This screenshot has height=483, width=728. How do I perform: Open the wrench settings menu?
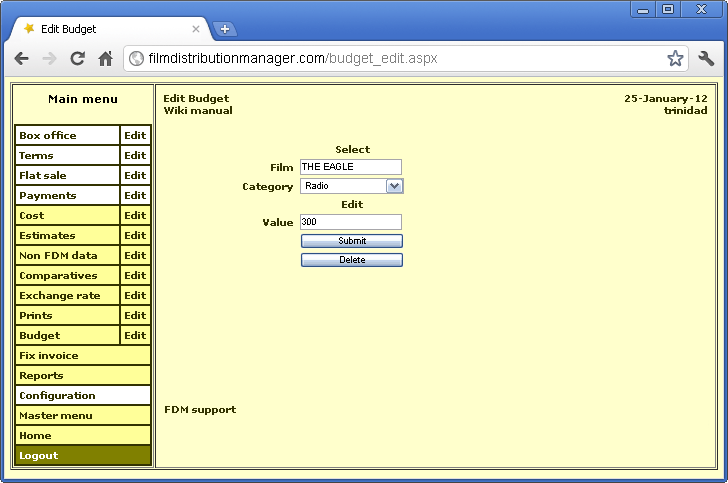[x=706, y=59]
